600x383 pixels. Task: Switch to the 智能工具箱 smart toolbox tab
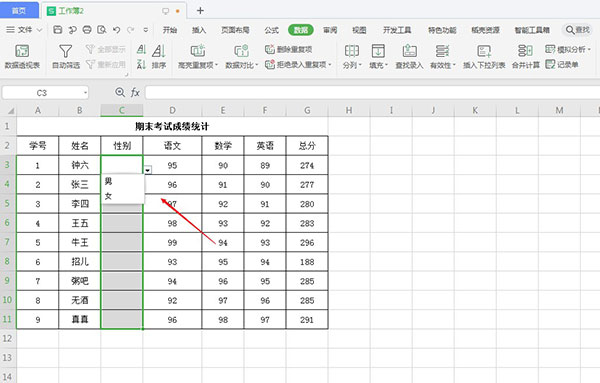click(532, 30)
